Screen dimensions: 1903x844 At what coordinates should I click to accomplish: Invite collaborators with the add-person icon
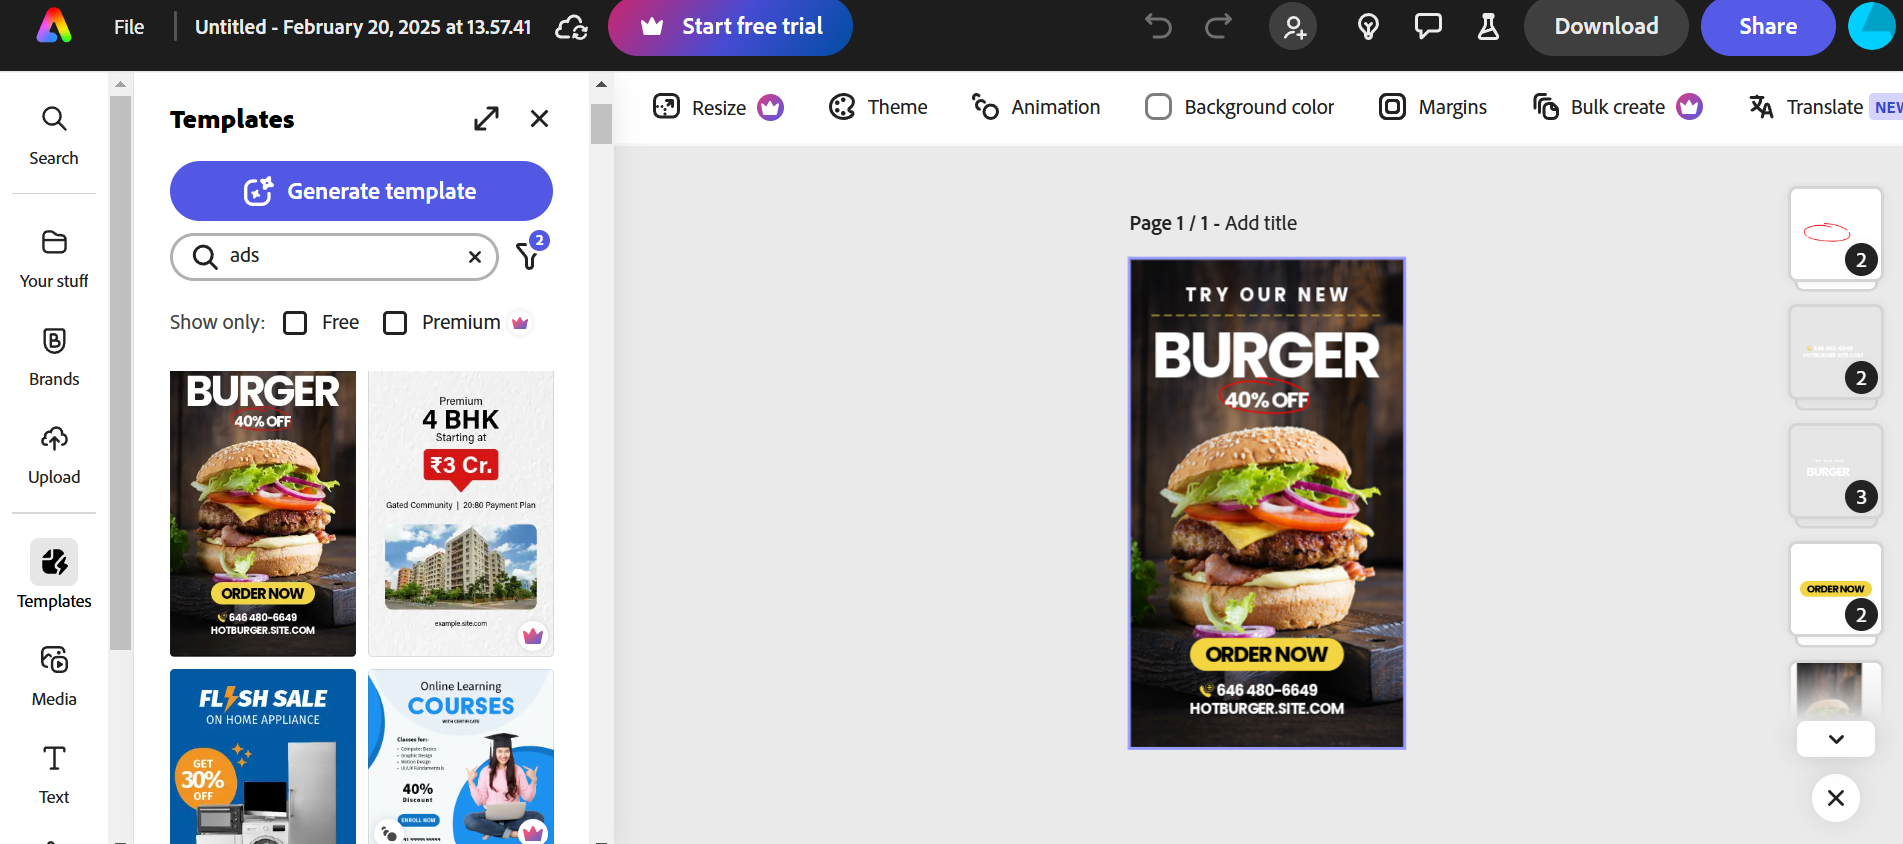pos(1293,27)
